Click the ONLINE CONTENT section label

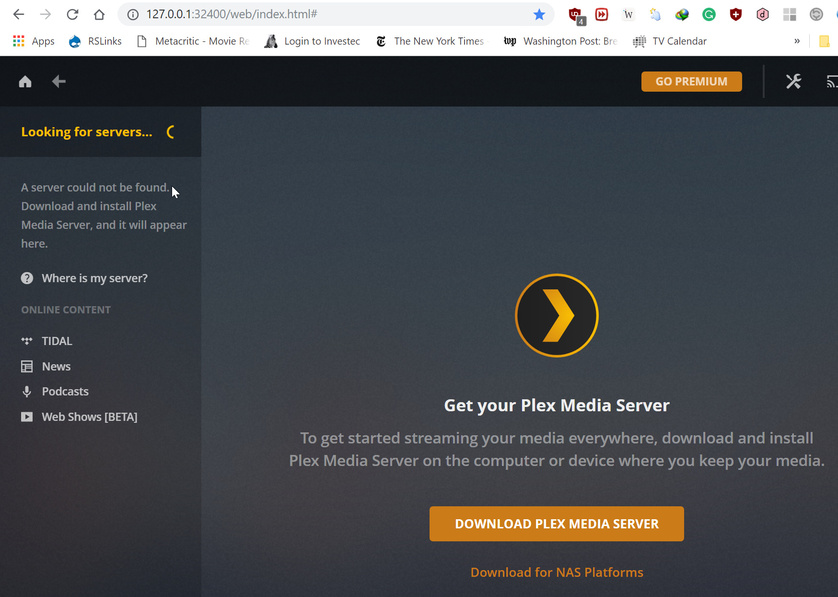pyautogui.click(x=66, y=310)
